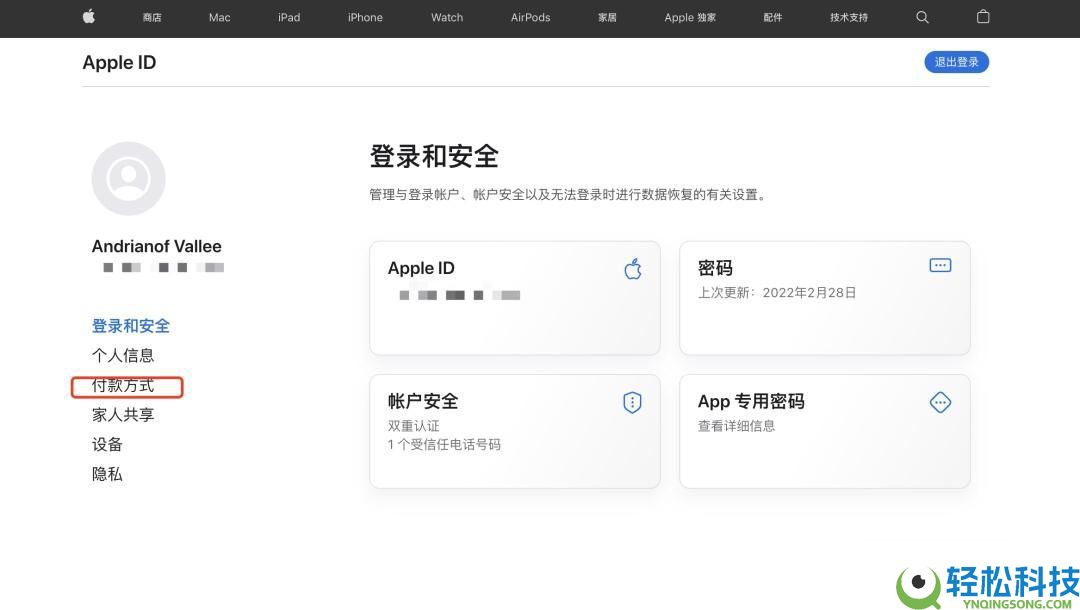The width and height of the screenshot is (1080, 610).
Task: Open 家人共享 settings
Action: pyautogui.click(x=122, y=414)
